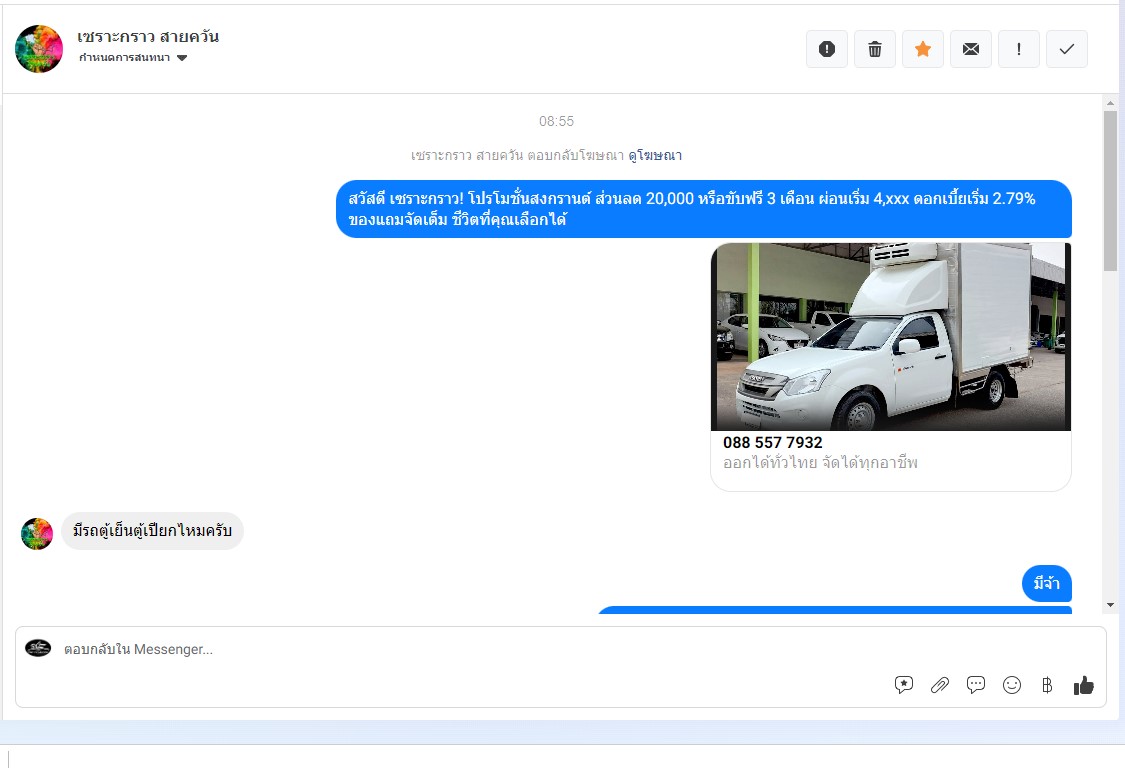The width and height of the screenshot is (1125, 768).
Task: Send a thumbs-up like
Action: point(1084,685)
